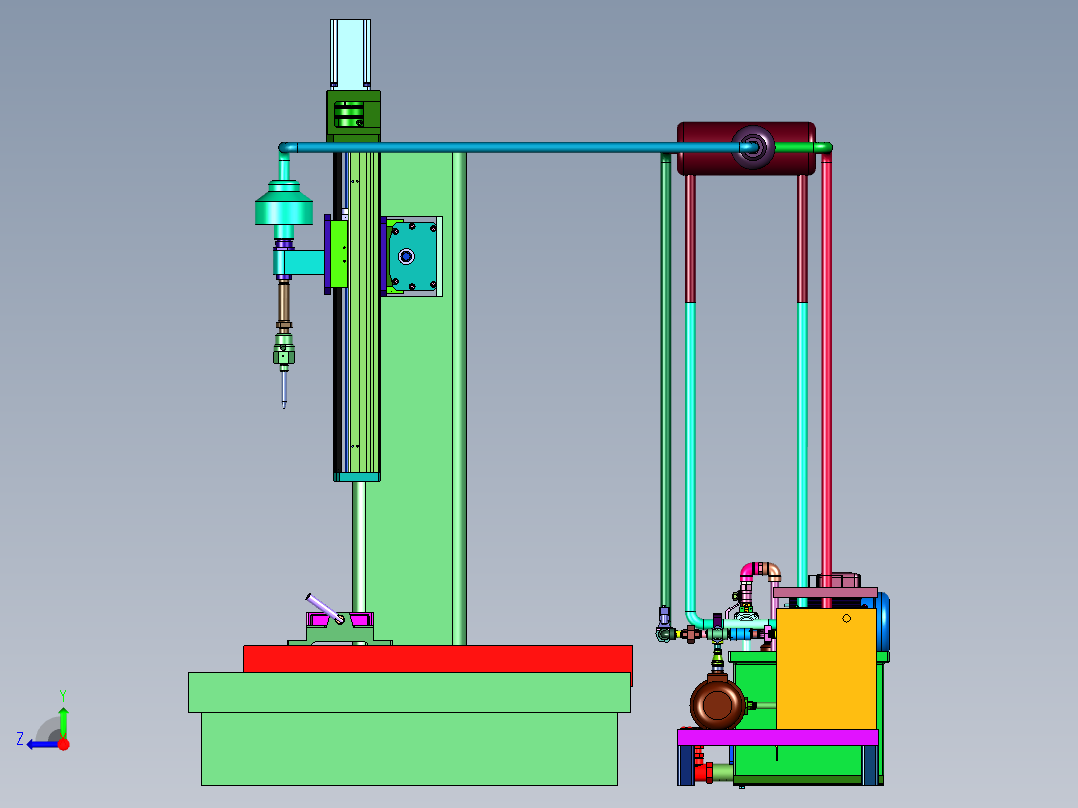The image size is (1078, 808).
Task: Click the Y axis label
Action: pyautogui.click(x=63, y=696)
